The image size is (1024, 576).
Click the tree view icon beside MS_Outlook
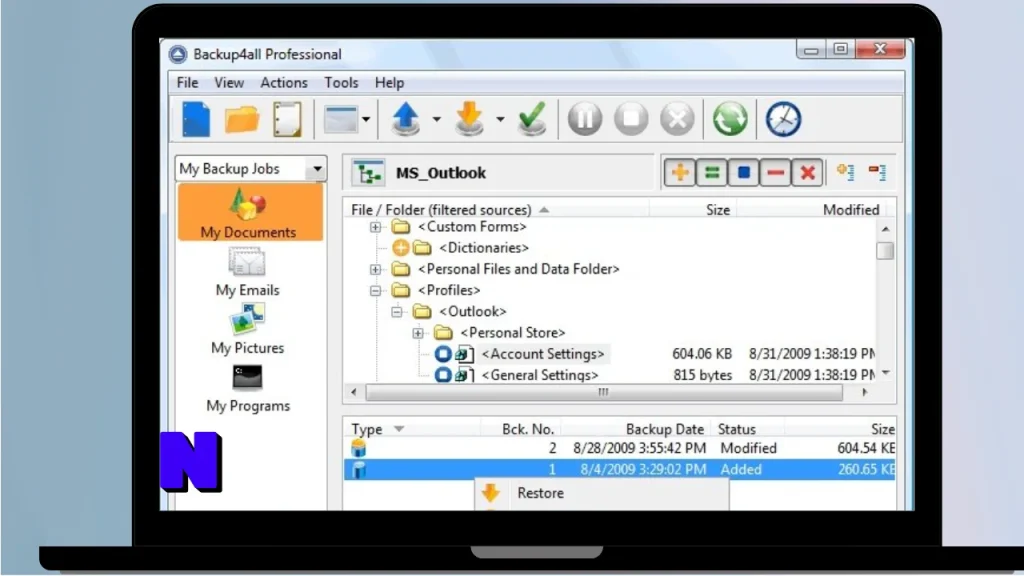pyautogui.click(x=368, y=173)
